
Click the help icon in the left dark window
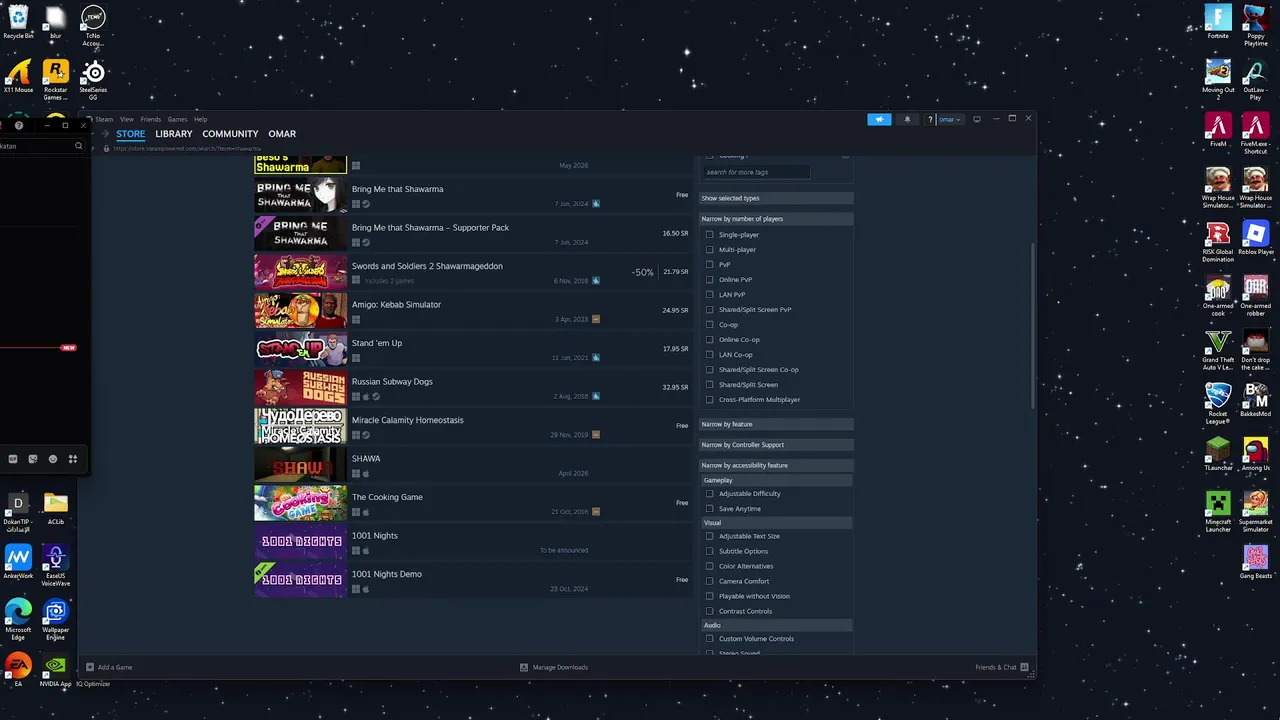(x=19, y=125)
